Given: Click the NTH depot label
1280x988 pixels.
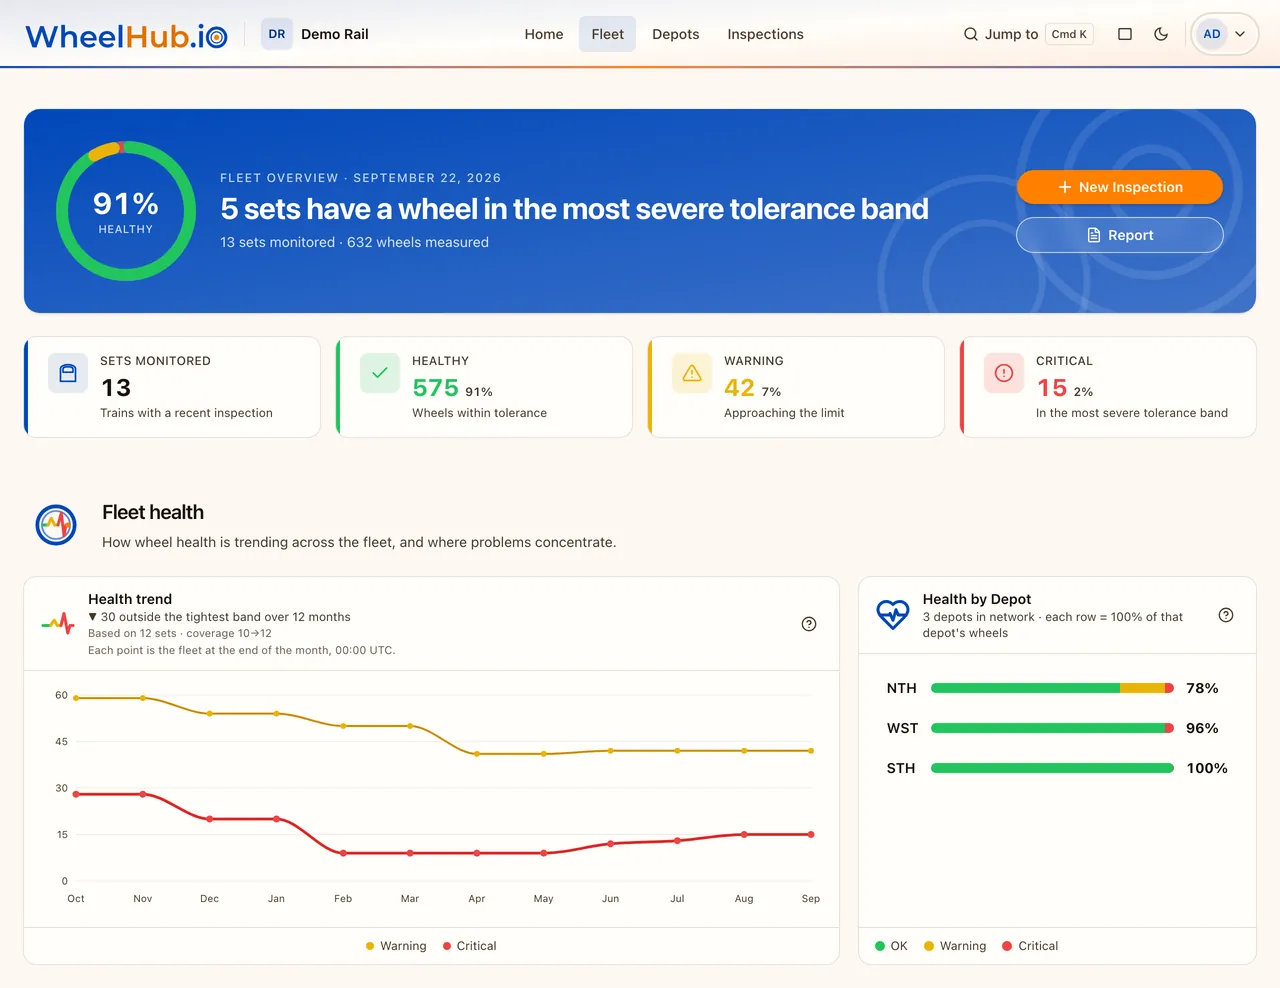Looking at the screenshot, I should coord(902,688).
